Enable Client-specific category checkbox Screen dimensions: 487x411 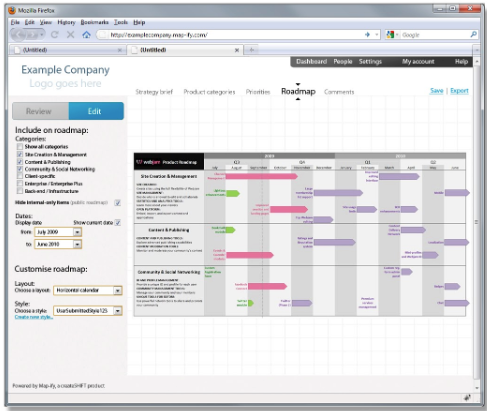(20, 176)
